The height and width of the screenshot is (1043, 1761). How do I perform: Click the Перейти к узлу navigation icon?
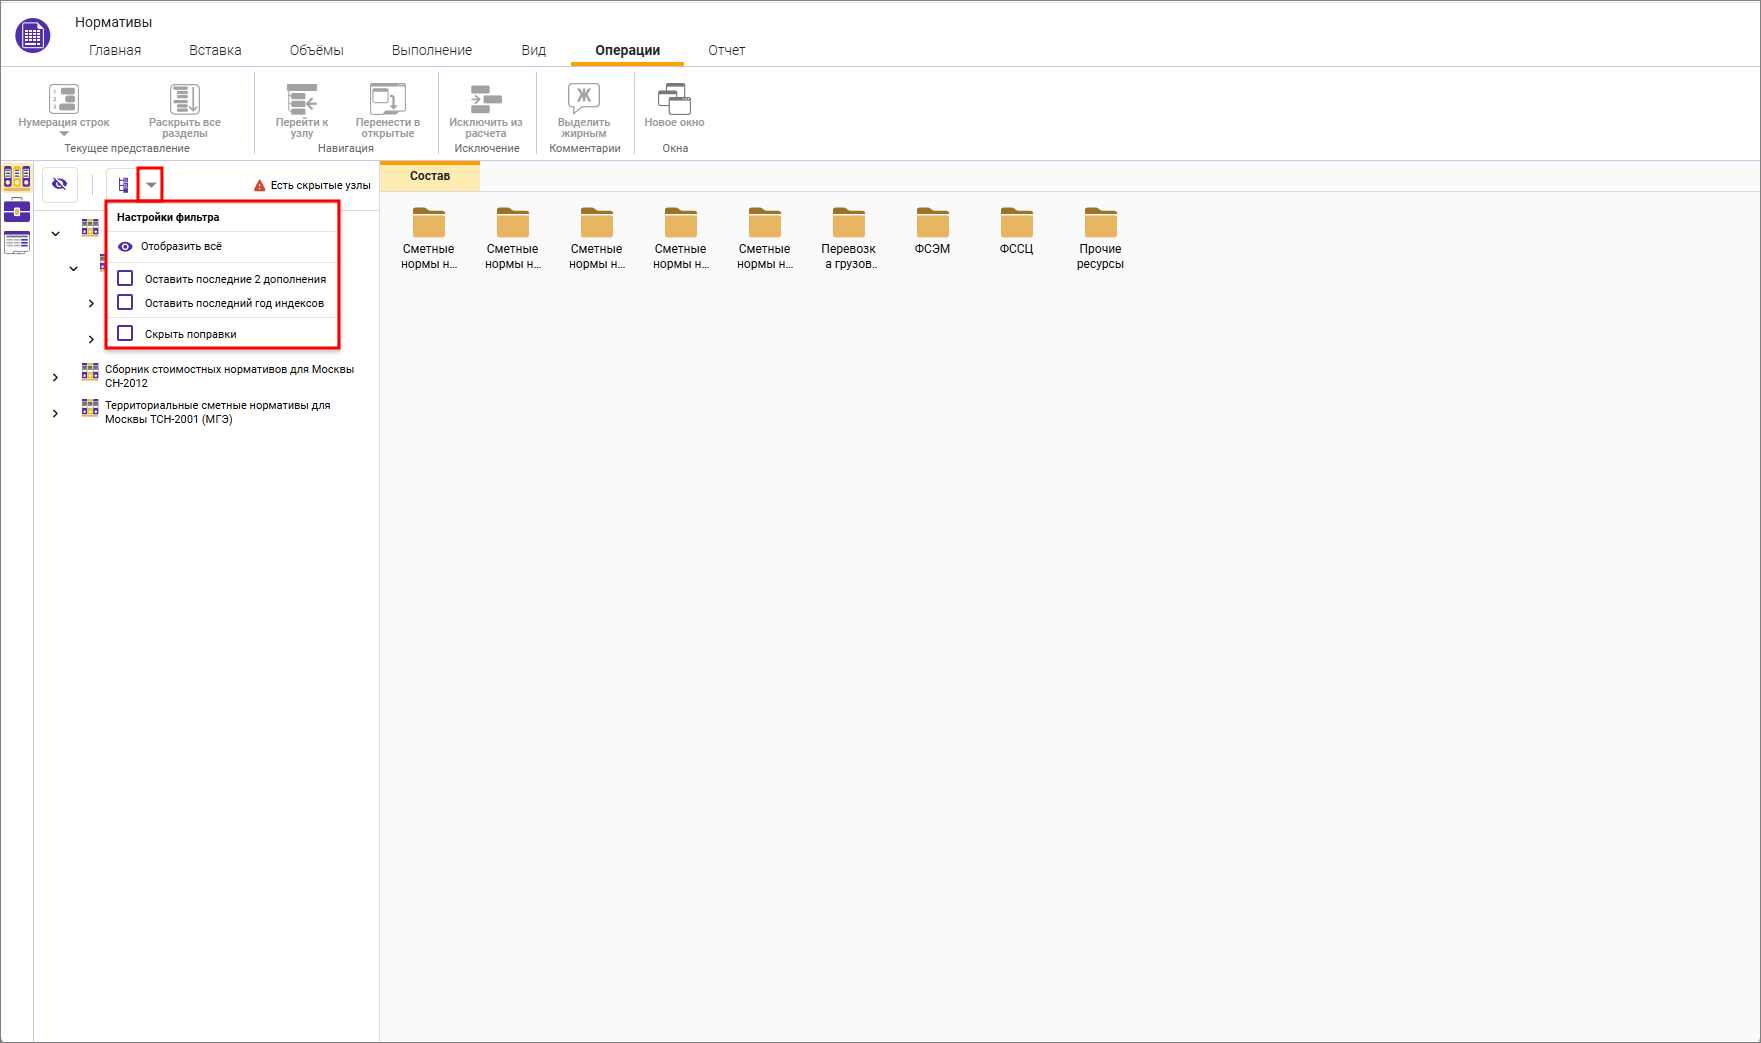click(302, 100)
